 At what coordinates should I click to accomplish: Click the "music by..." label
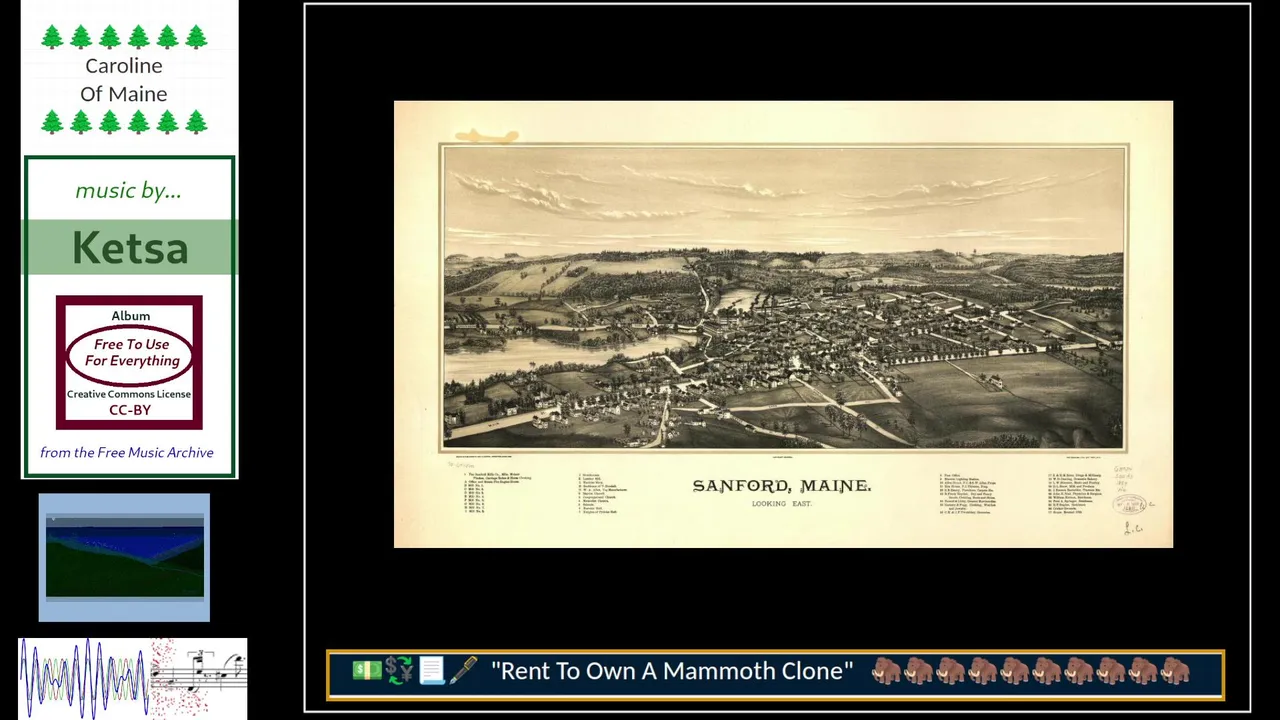coord(128,190)
